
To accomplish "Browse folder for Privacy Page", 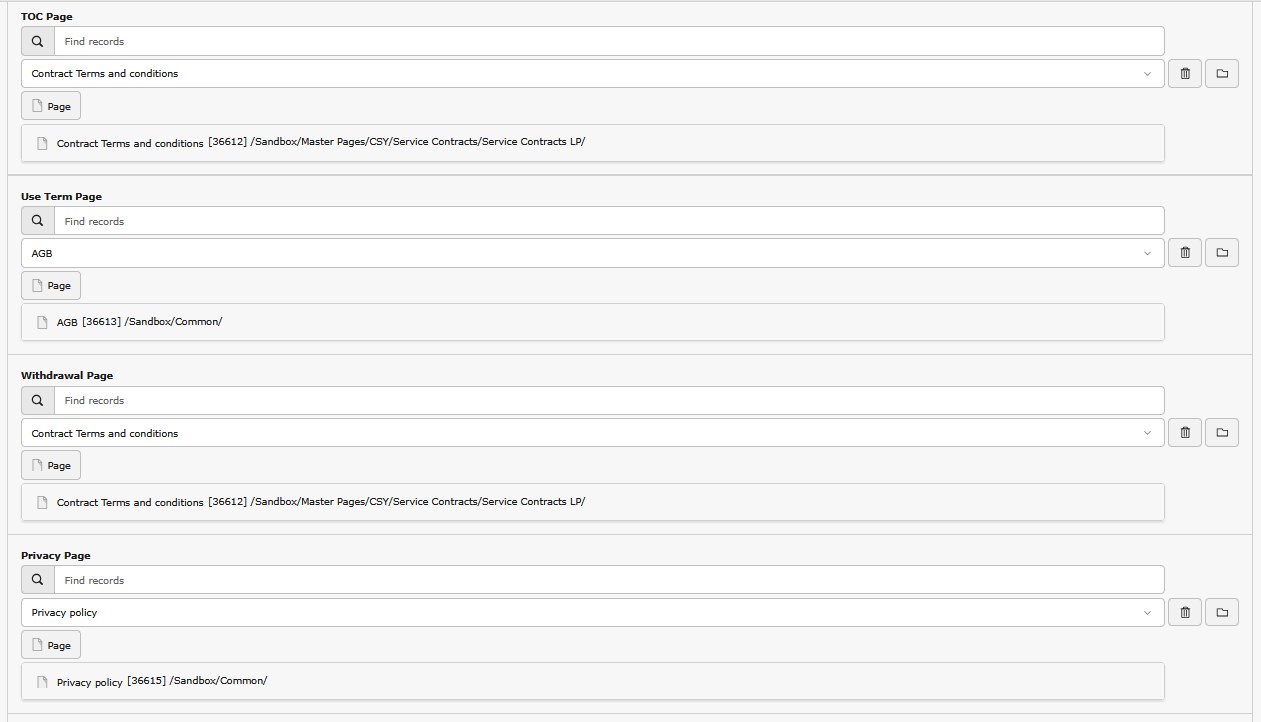I will point(1221,612).
